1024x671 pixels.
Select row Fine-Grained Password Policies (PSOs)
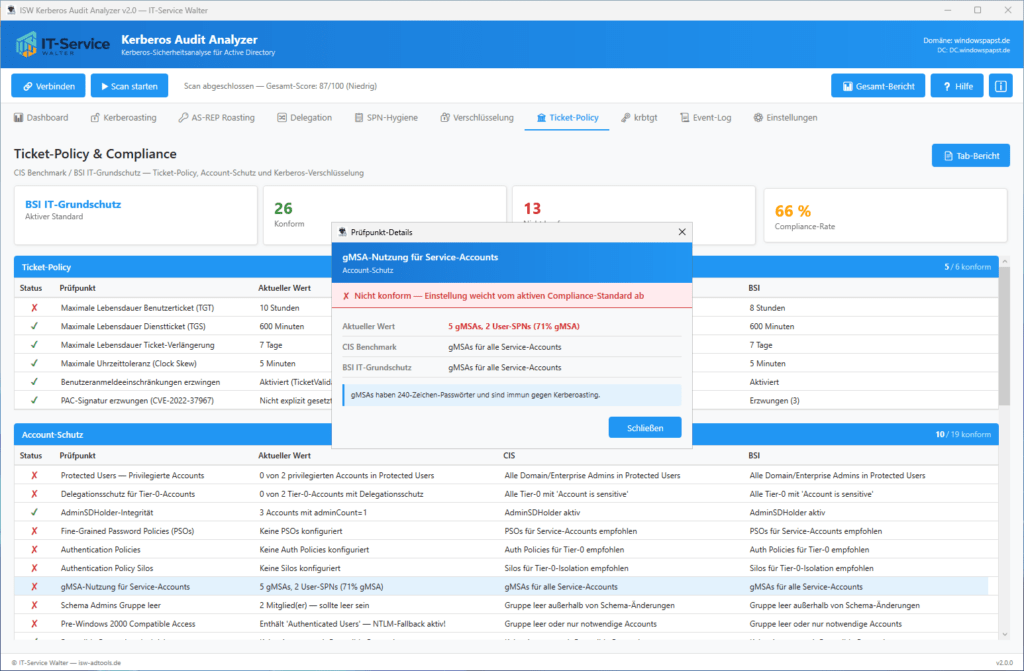506,531
